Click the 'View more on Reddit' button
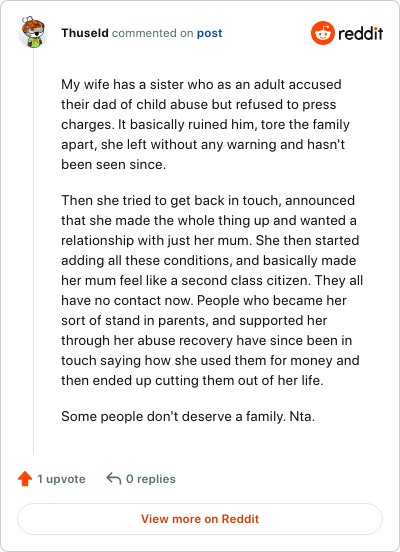This screenshot has height=552, width=400. click(x=200, y=519)
